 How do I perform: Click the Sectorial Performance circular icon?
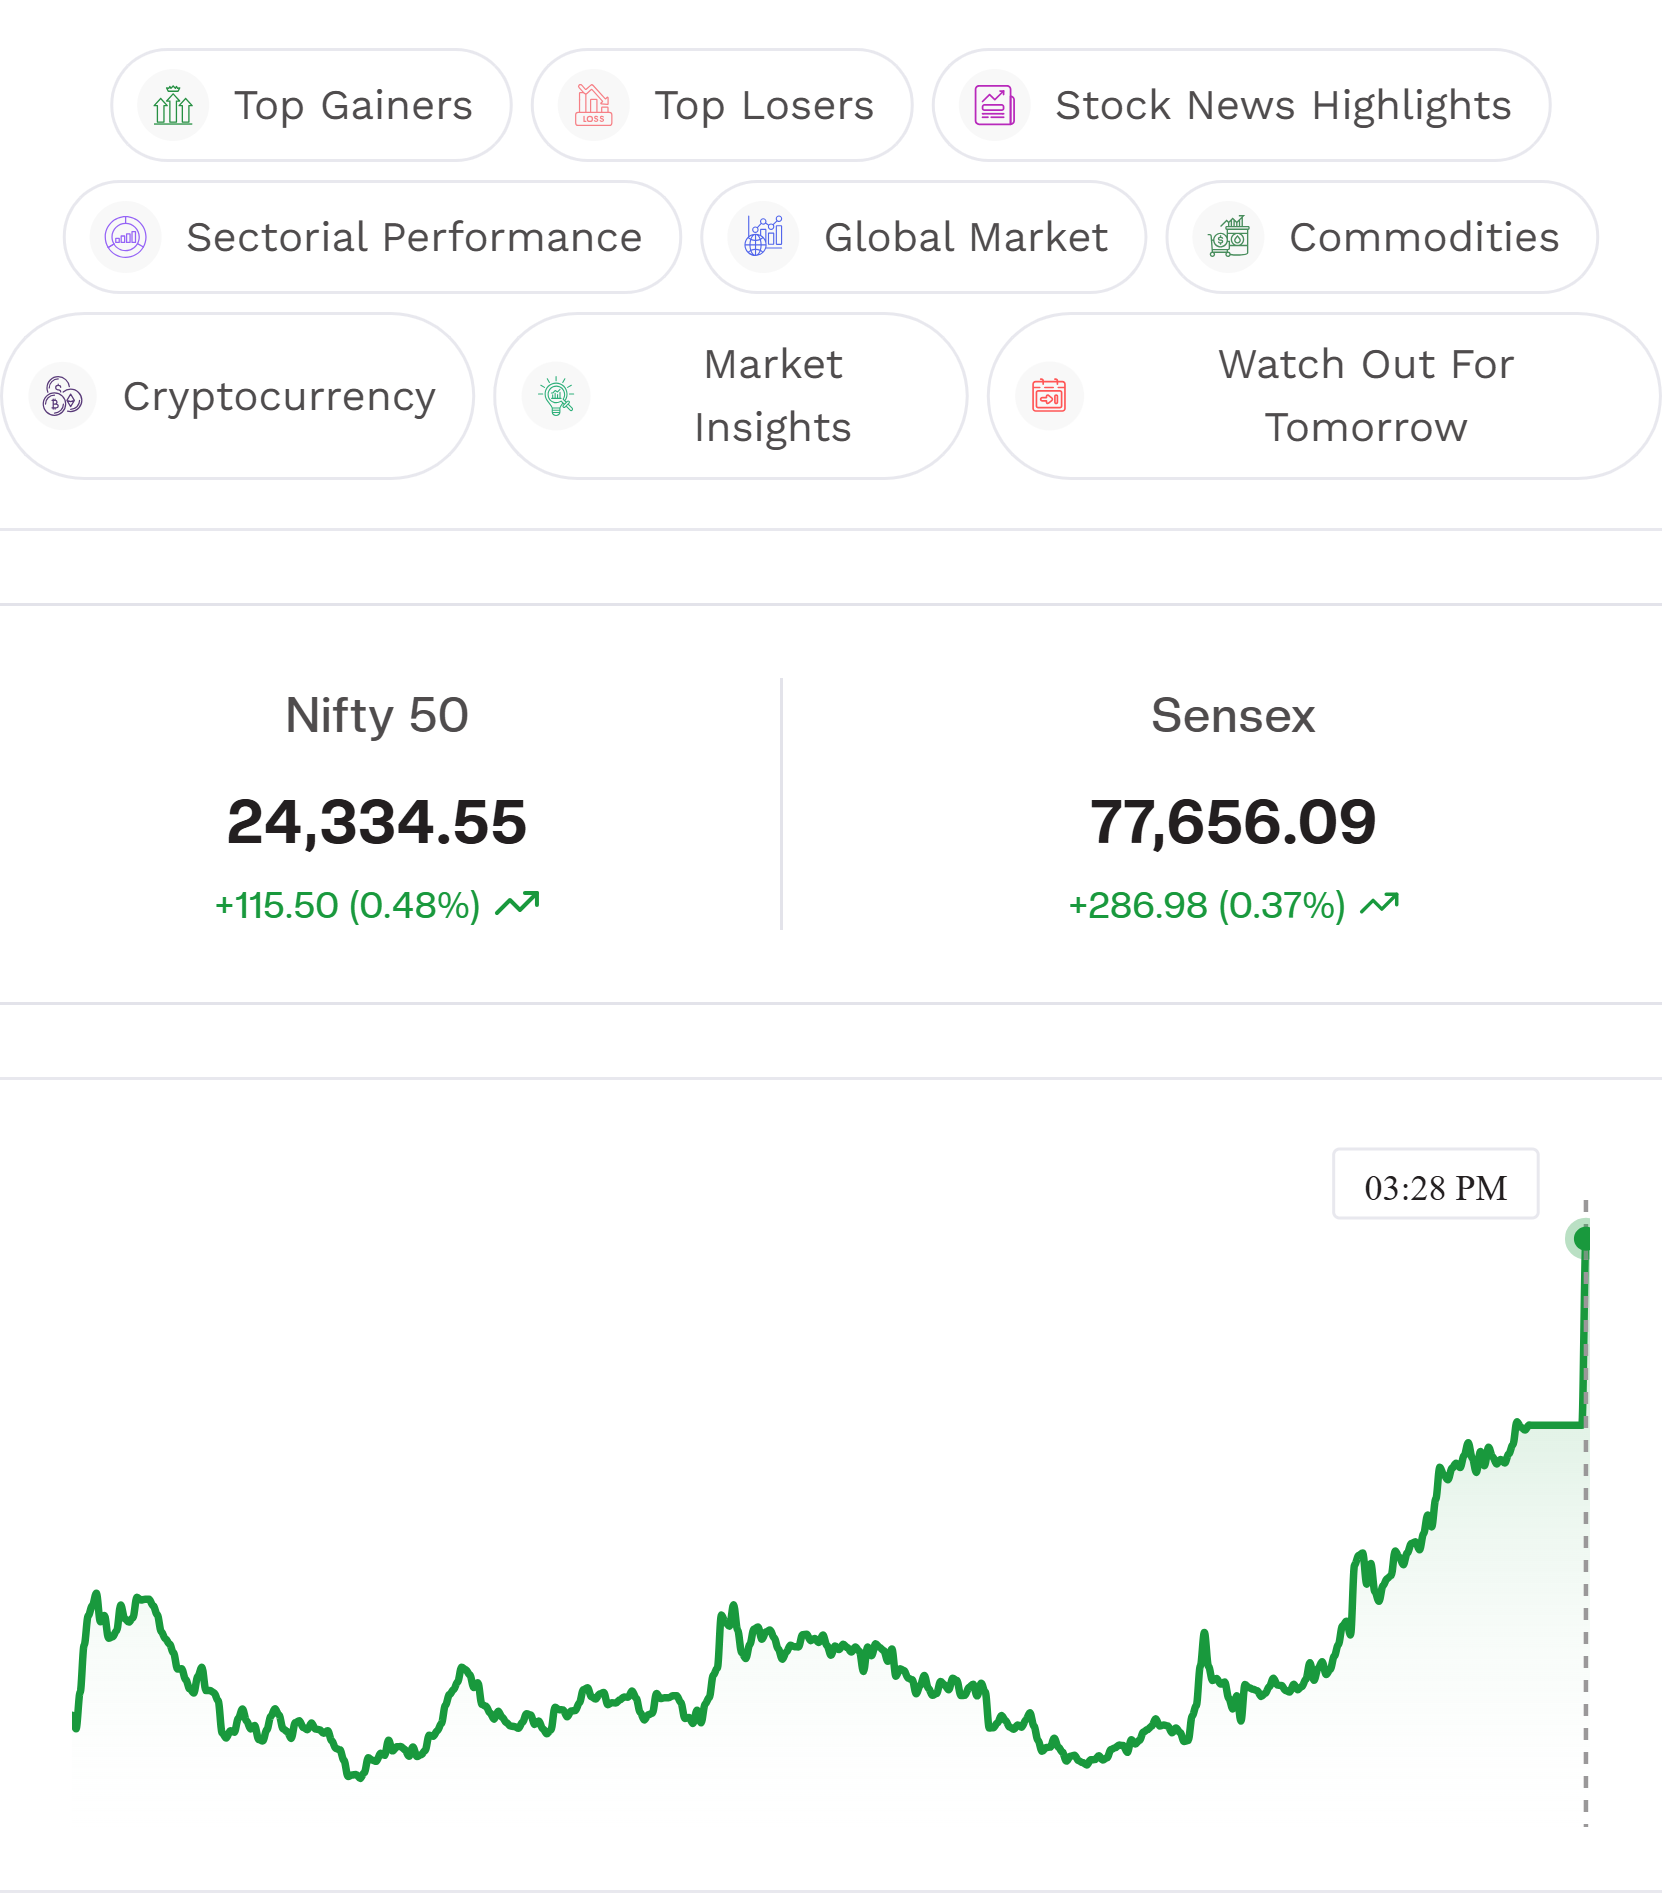(x=126, y=237)
